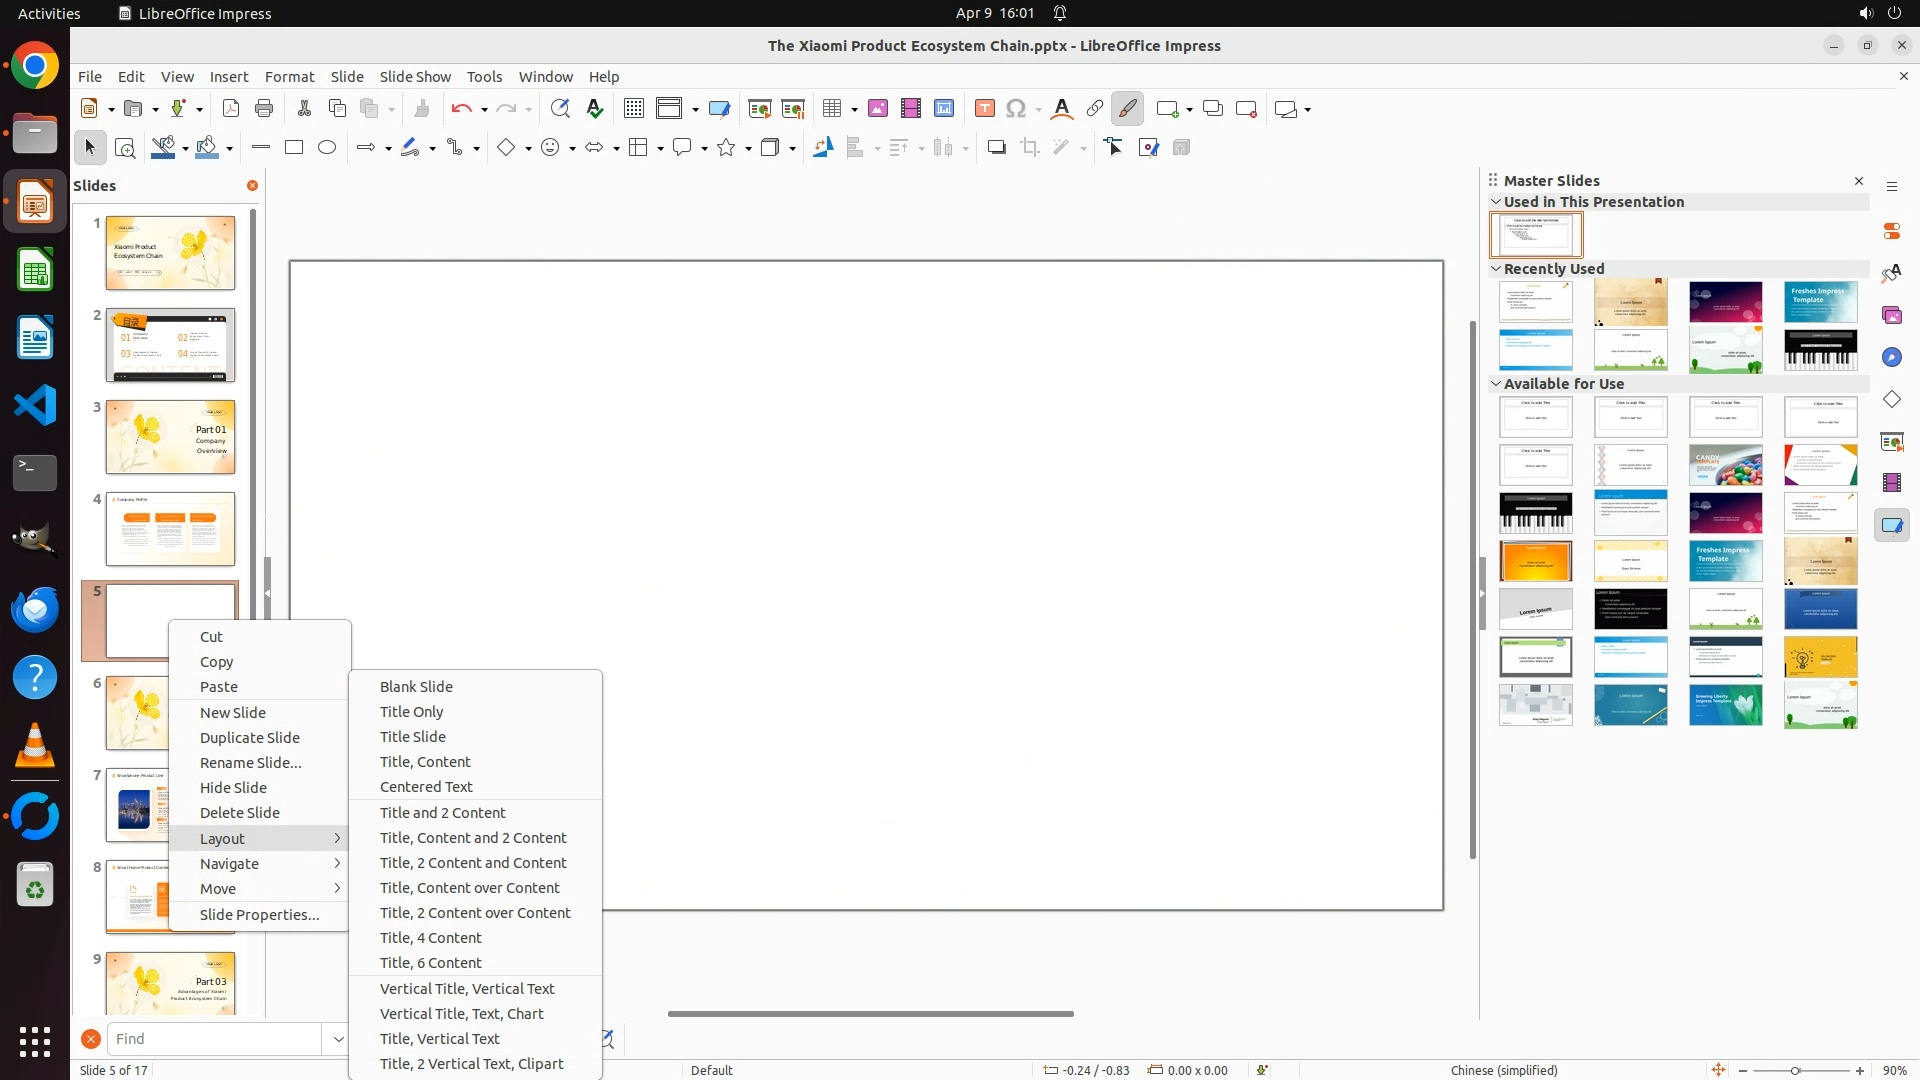This screenshot has width=1920, height=1080.
Task: Click the Crop Image tool icon
Action: [x=1030, y=148]
